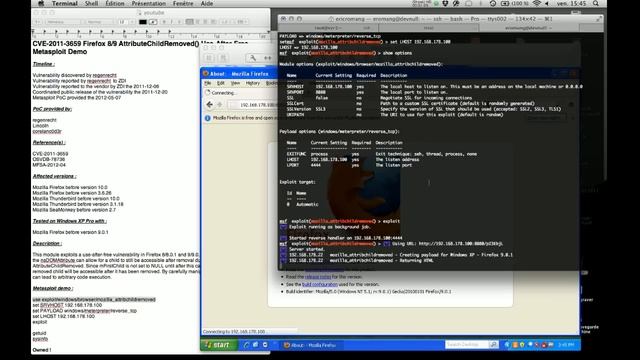Open the typeface style dropdown in TextEdit

[99, 22]
